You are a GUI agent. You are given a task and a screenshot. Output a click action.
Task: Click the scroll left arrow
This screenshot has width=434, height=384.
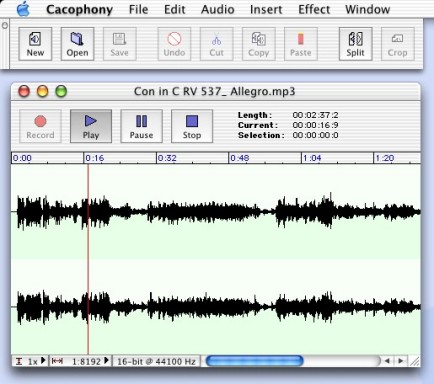pos(387,361)
